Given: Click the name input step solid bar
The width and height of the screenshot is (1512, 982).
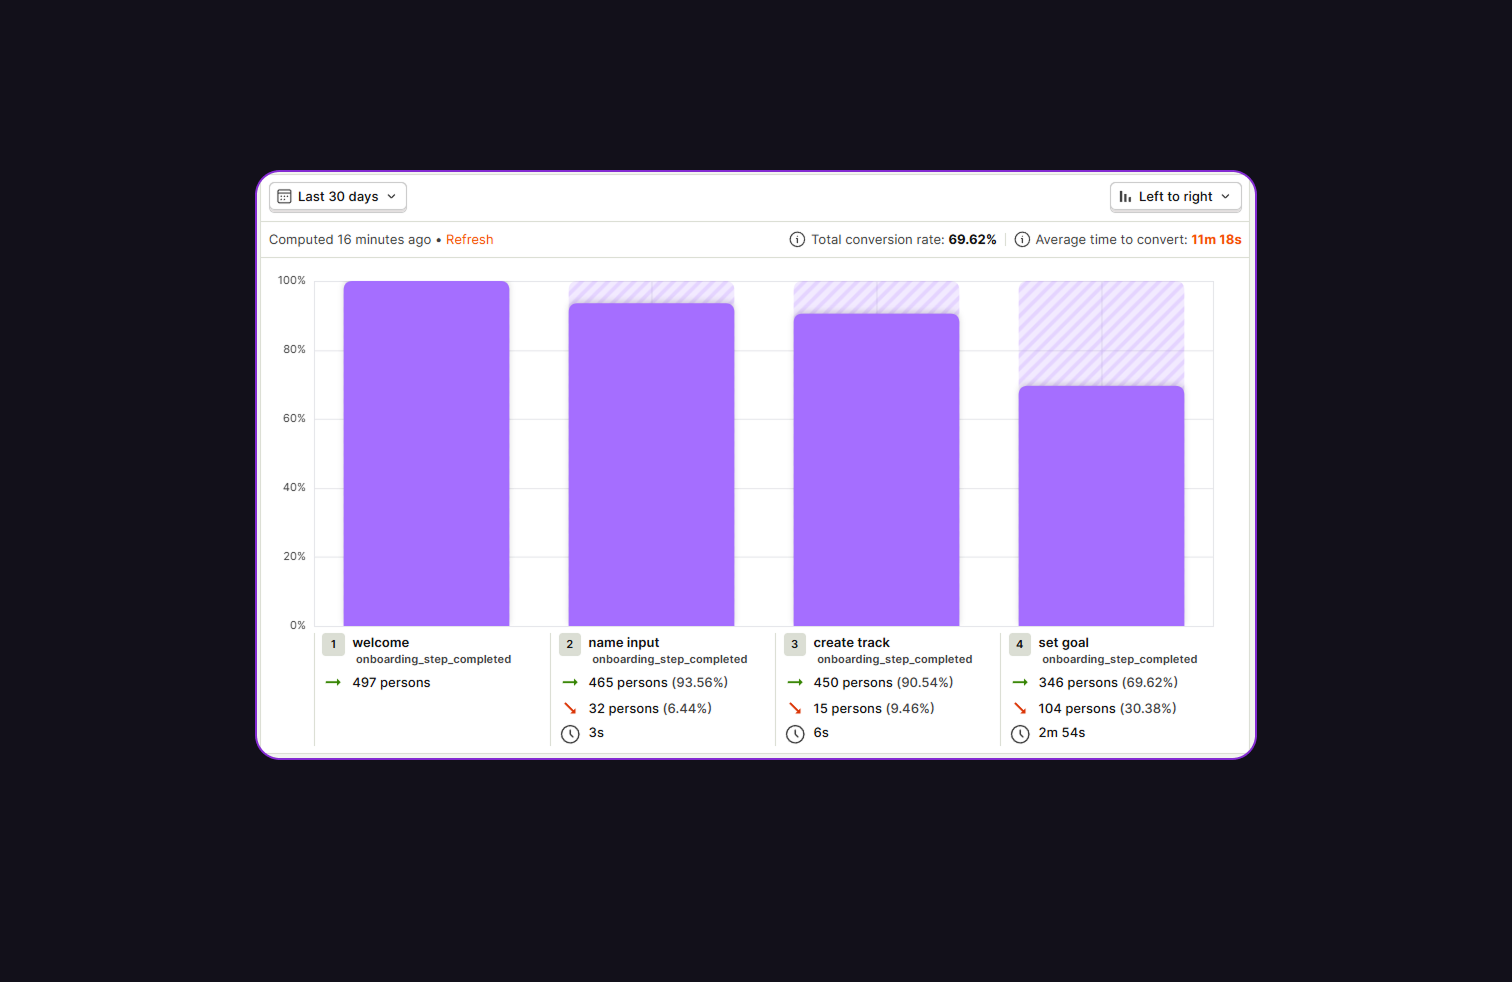Looking at the screenshot, I should [x=651, y=465].
